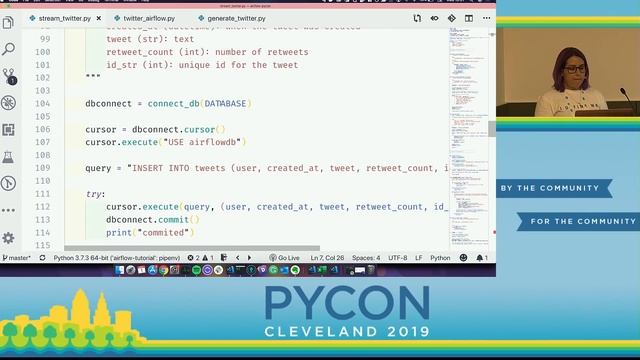Click the vertical scrollbar thumb beside the minimap
This screenshot has width=640, height=360.
492,129
